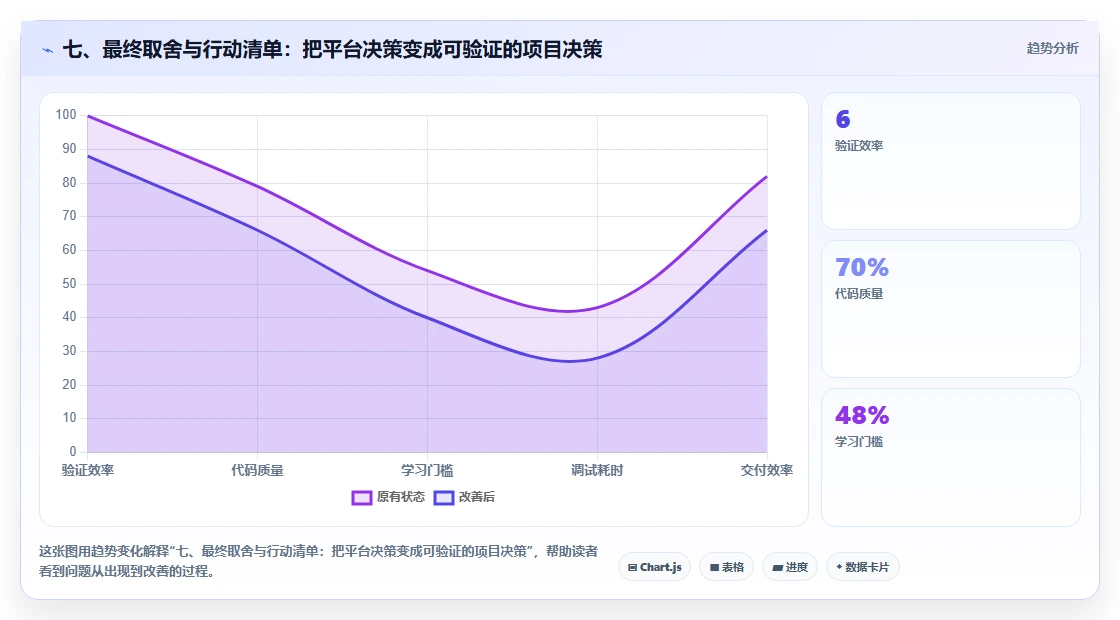Click the 6 value in 验证效率 card
This screenshot has width=1120, height=620.
pos(843,119)
